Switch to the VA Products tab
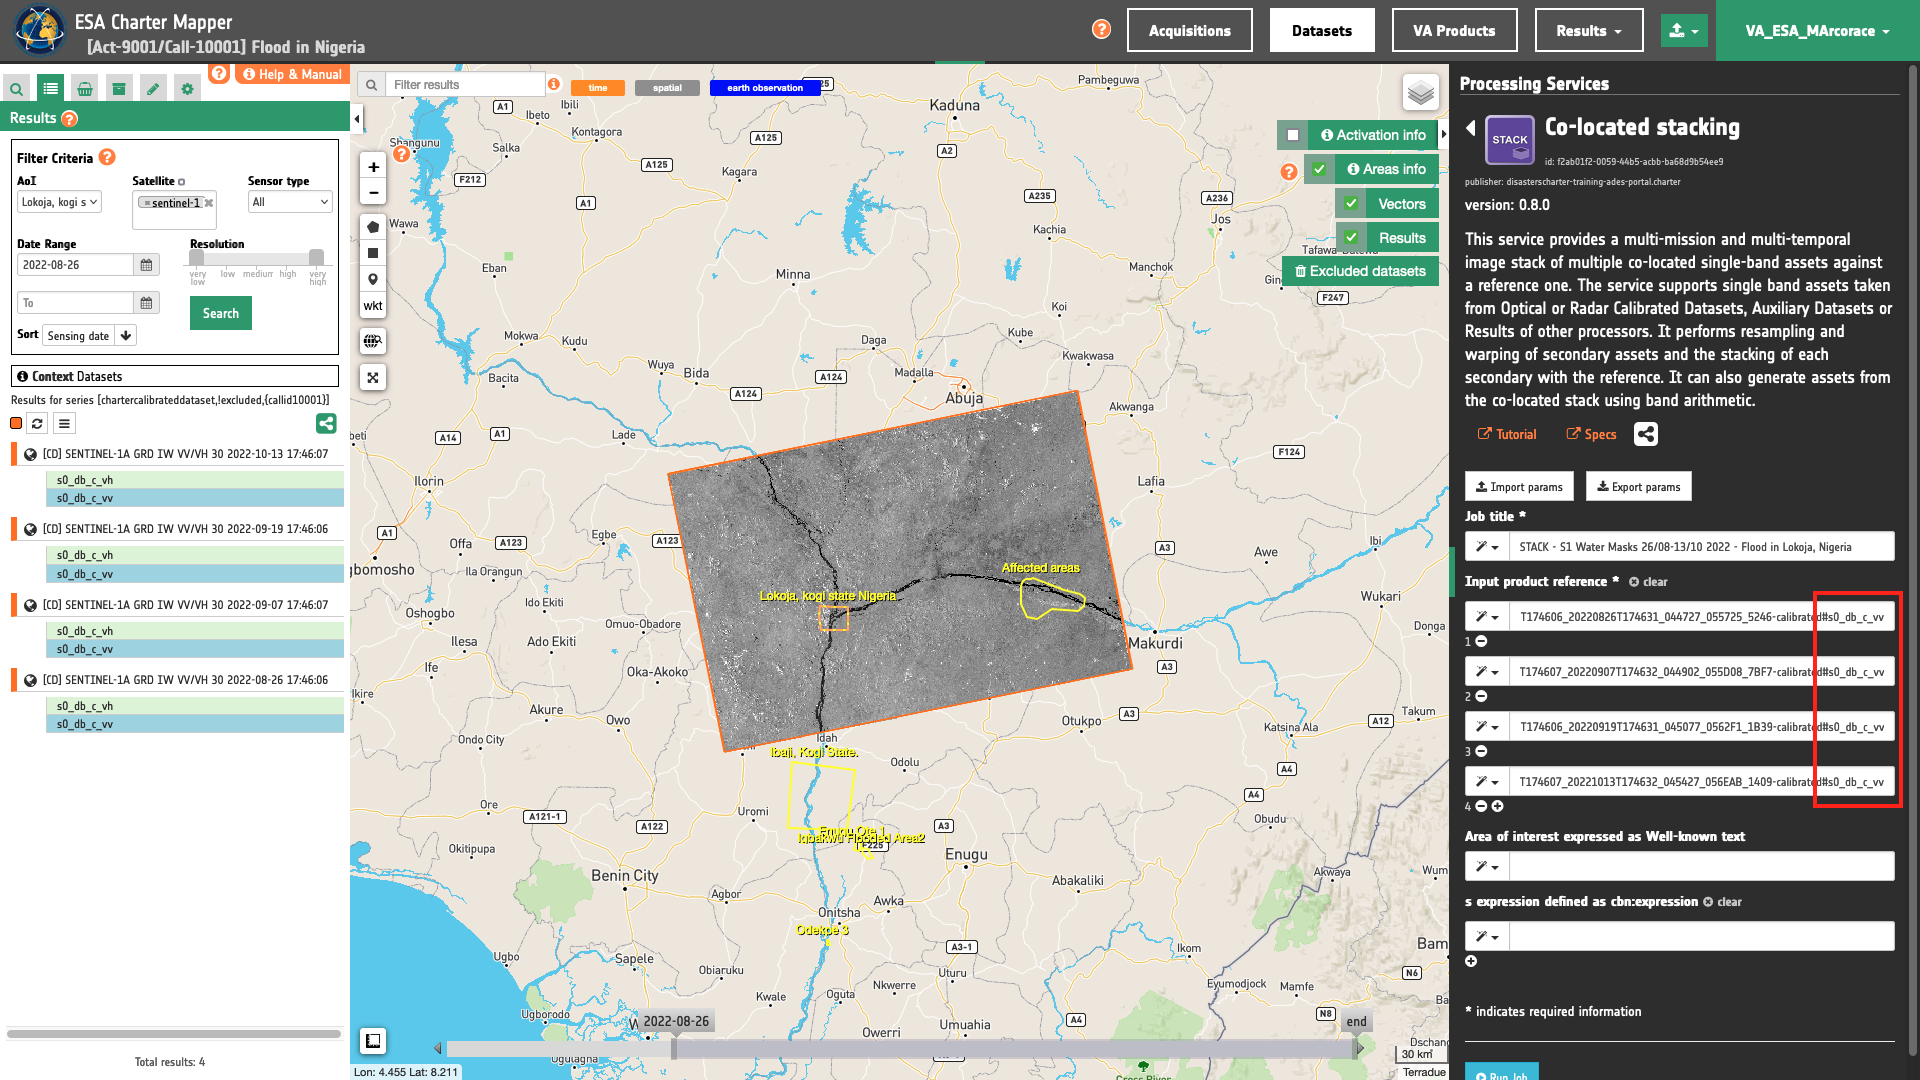Viewport: 1920px width, 1080px height. point(1454,31)
